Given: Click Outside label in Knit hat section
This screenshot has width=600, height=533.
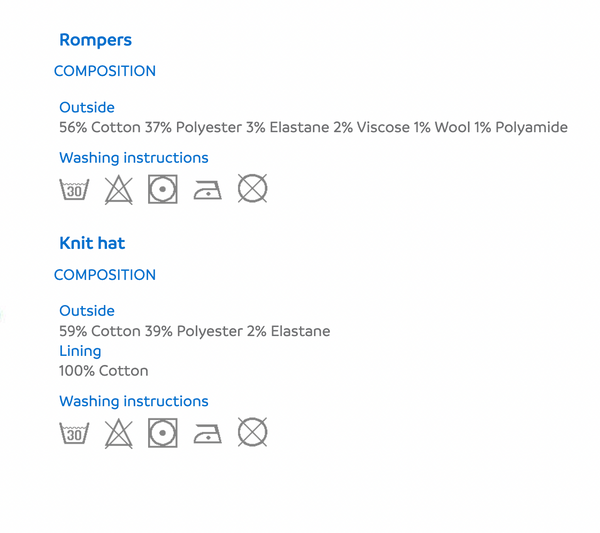Looking at the screenshot, I should (x=87, y=311).
